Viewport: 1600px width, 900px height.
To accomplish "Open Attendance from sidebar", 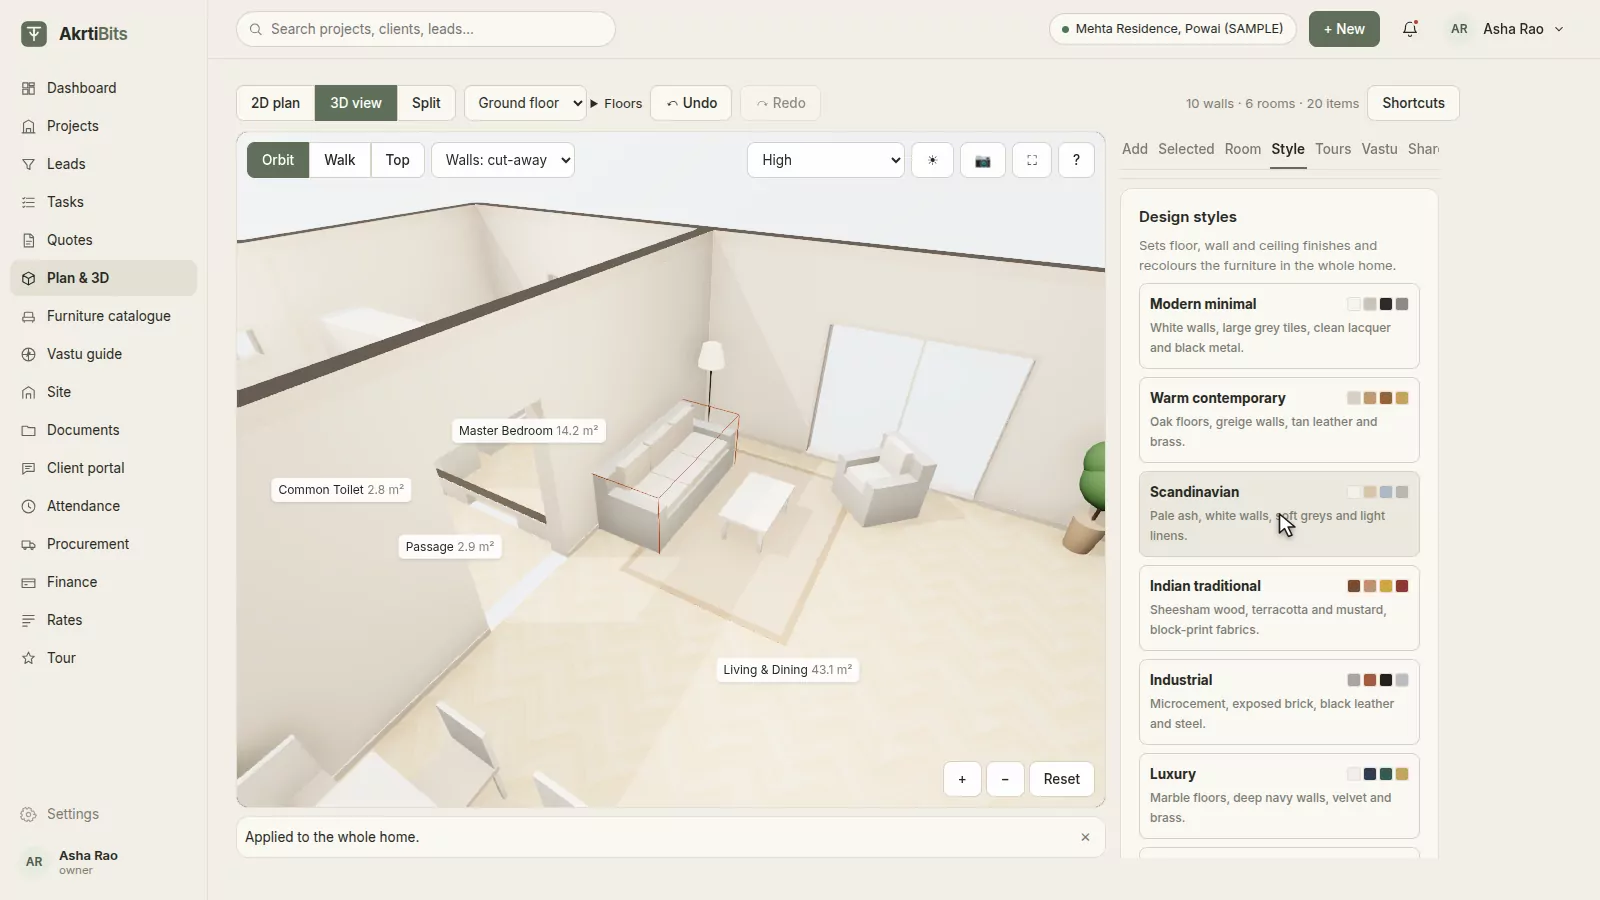I will [103, 506].
